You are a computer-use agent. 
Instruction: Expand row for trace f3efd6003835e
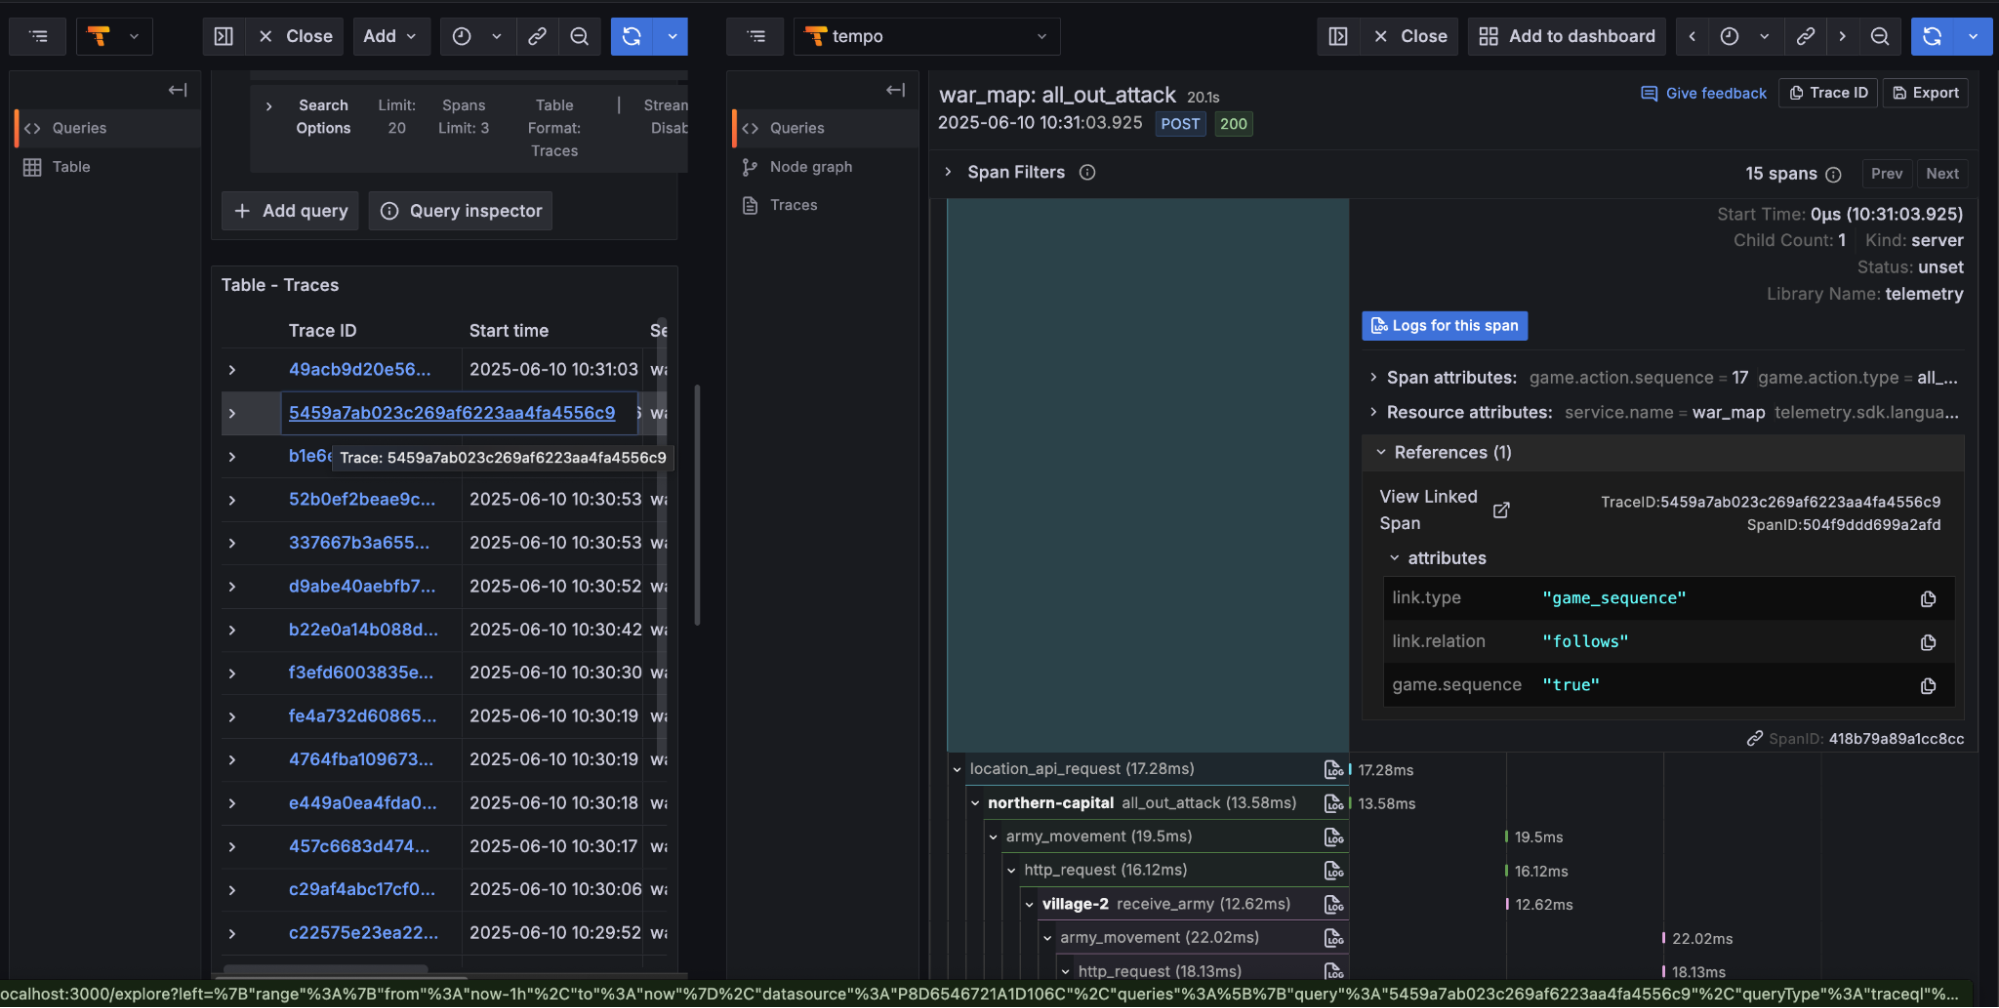pyautogui.click(x=232, y=673)
